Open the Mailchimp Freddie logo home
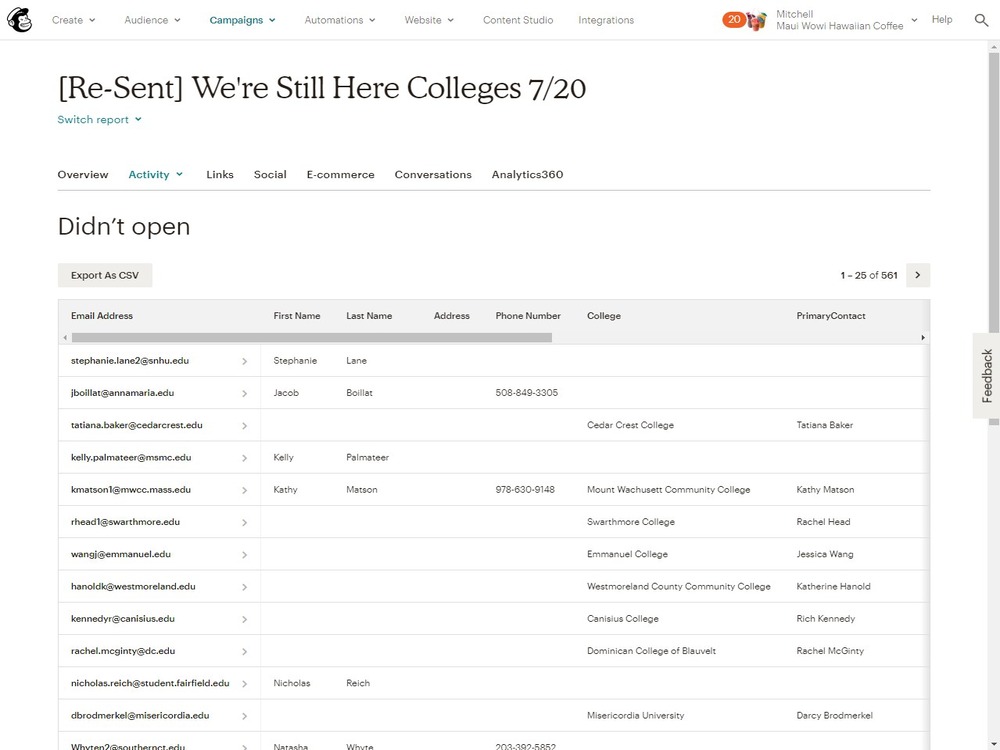Screen dimensions: 1000x750 (19, 20)
